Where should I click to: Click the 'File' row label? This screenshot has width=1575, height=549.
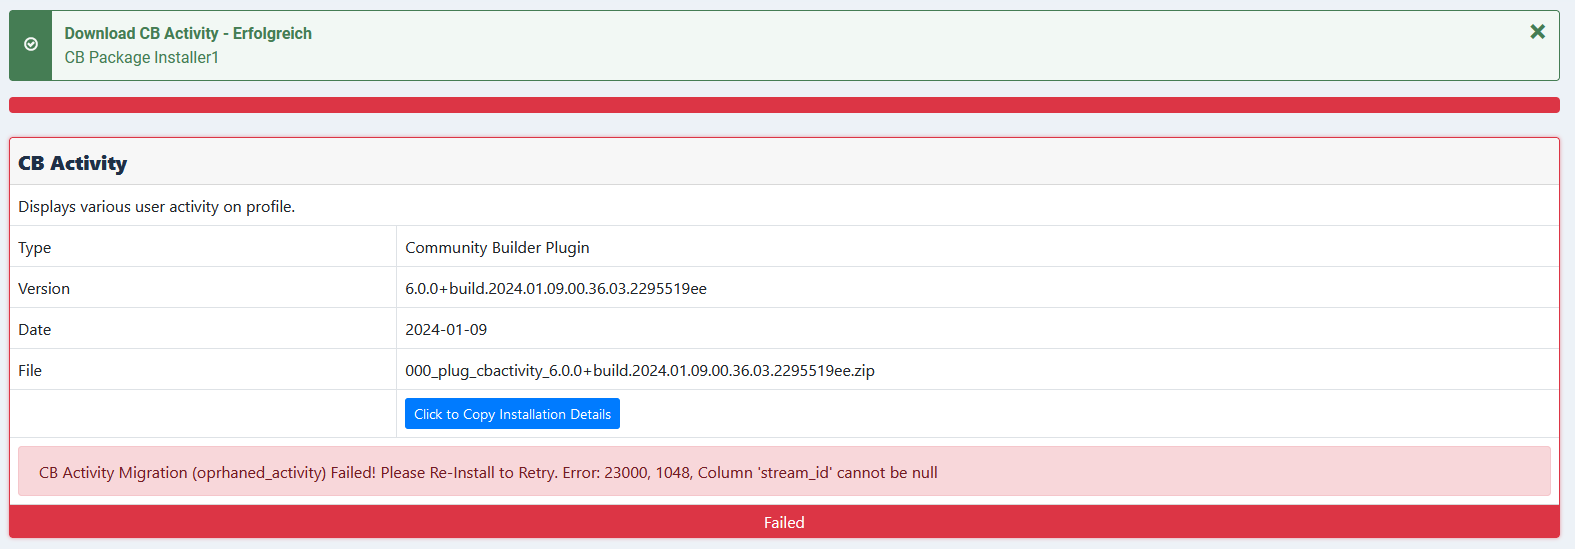tap(30, 370)
